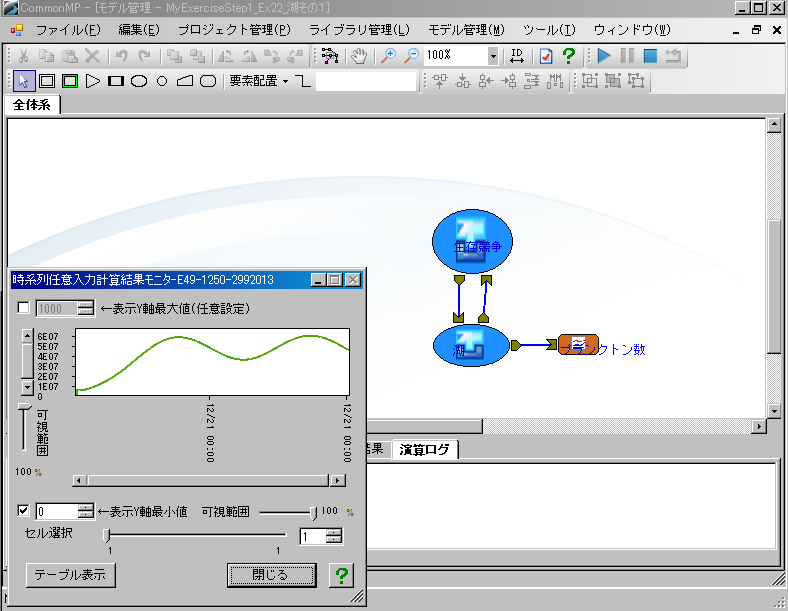Click the zoom out magnifier icon
The height and width of the screenshot is (611, 788).
[411, 56]
